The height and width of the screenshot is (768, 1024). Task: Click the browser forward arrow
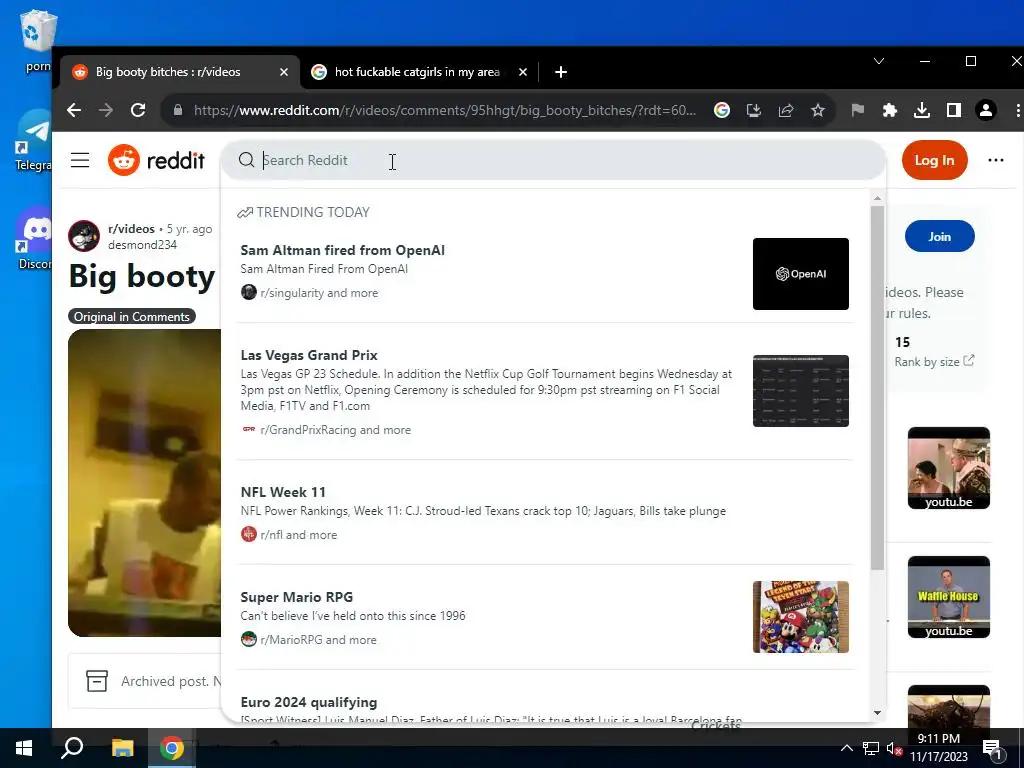[x=106, y=110]
